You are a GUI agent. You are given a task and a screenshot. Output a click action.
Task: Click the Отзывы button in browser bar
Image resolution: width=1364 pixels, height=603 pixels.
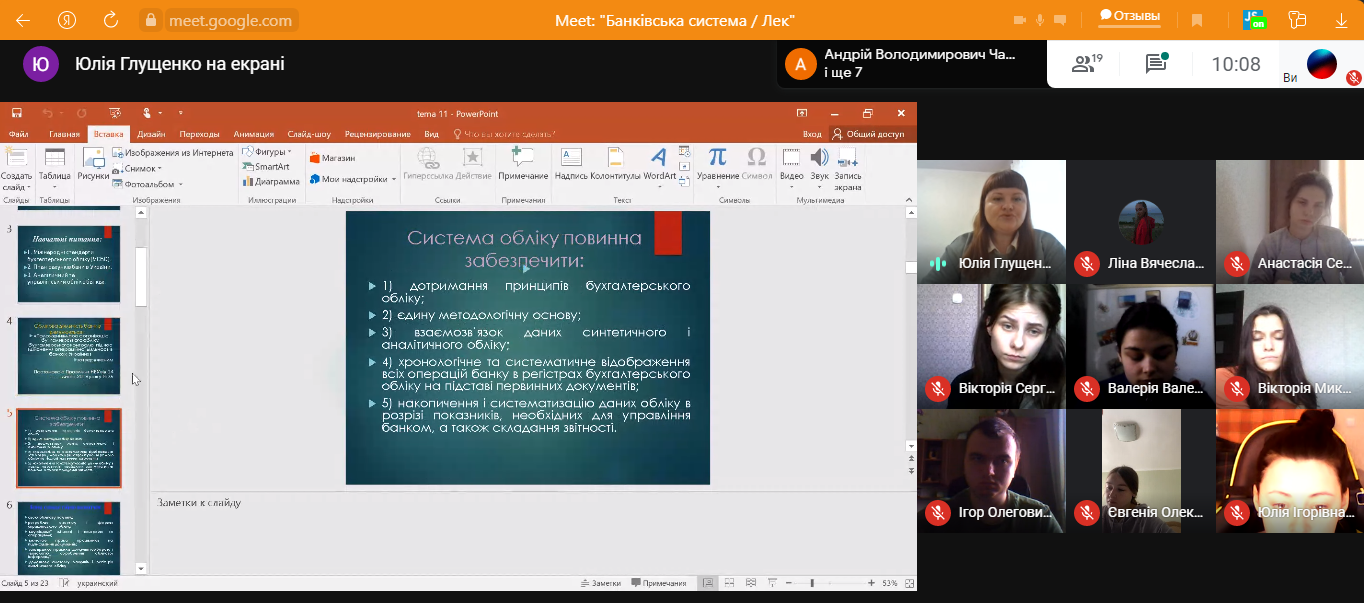click(x=1130, y=16)
